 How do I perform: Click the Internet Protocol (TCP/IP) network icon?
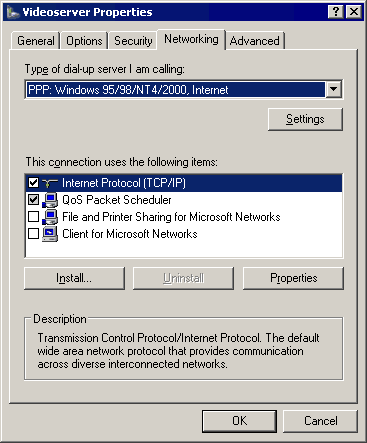50,183
